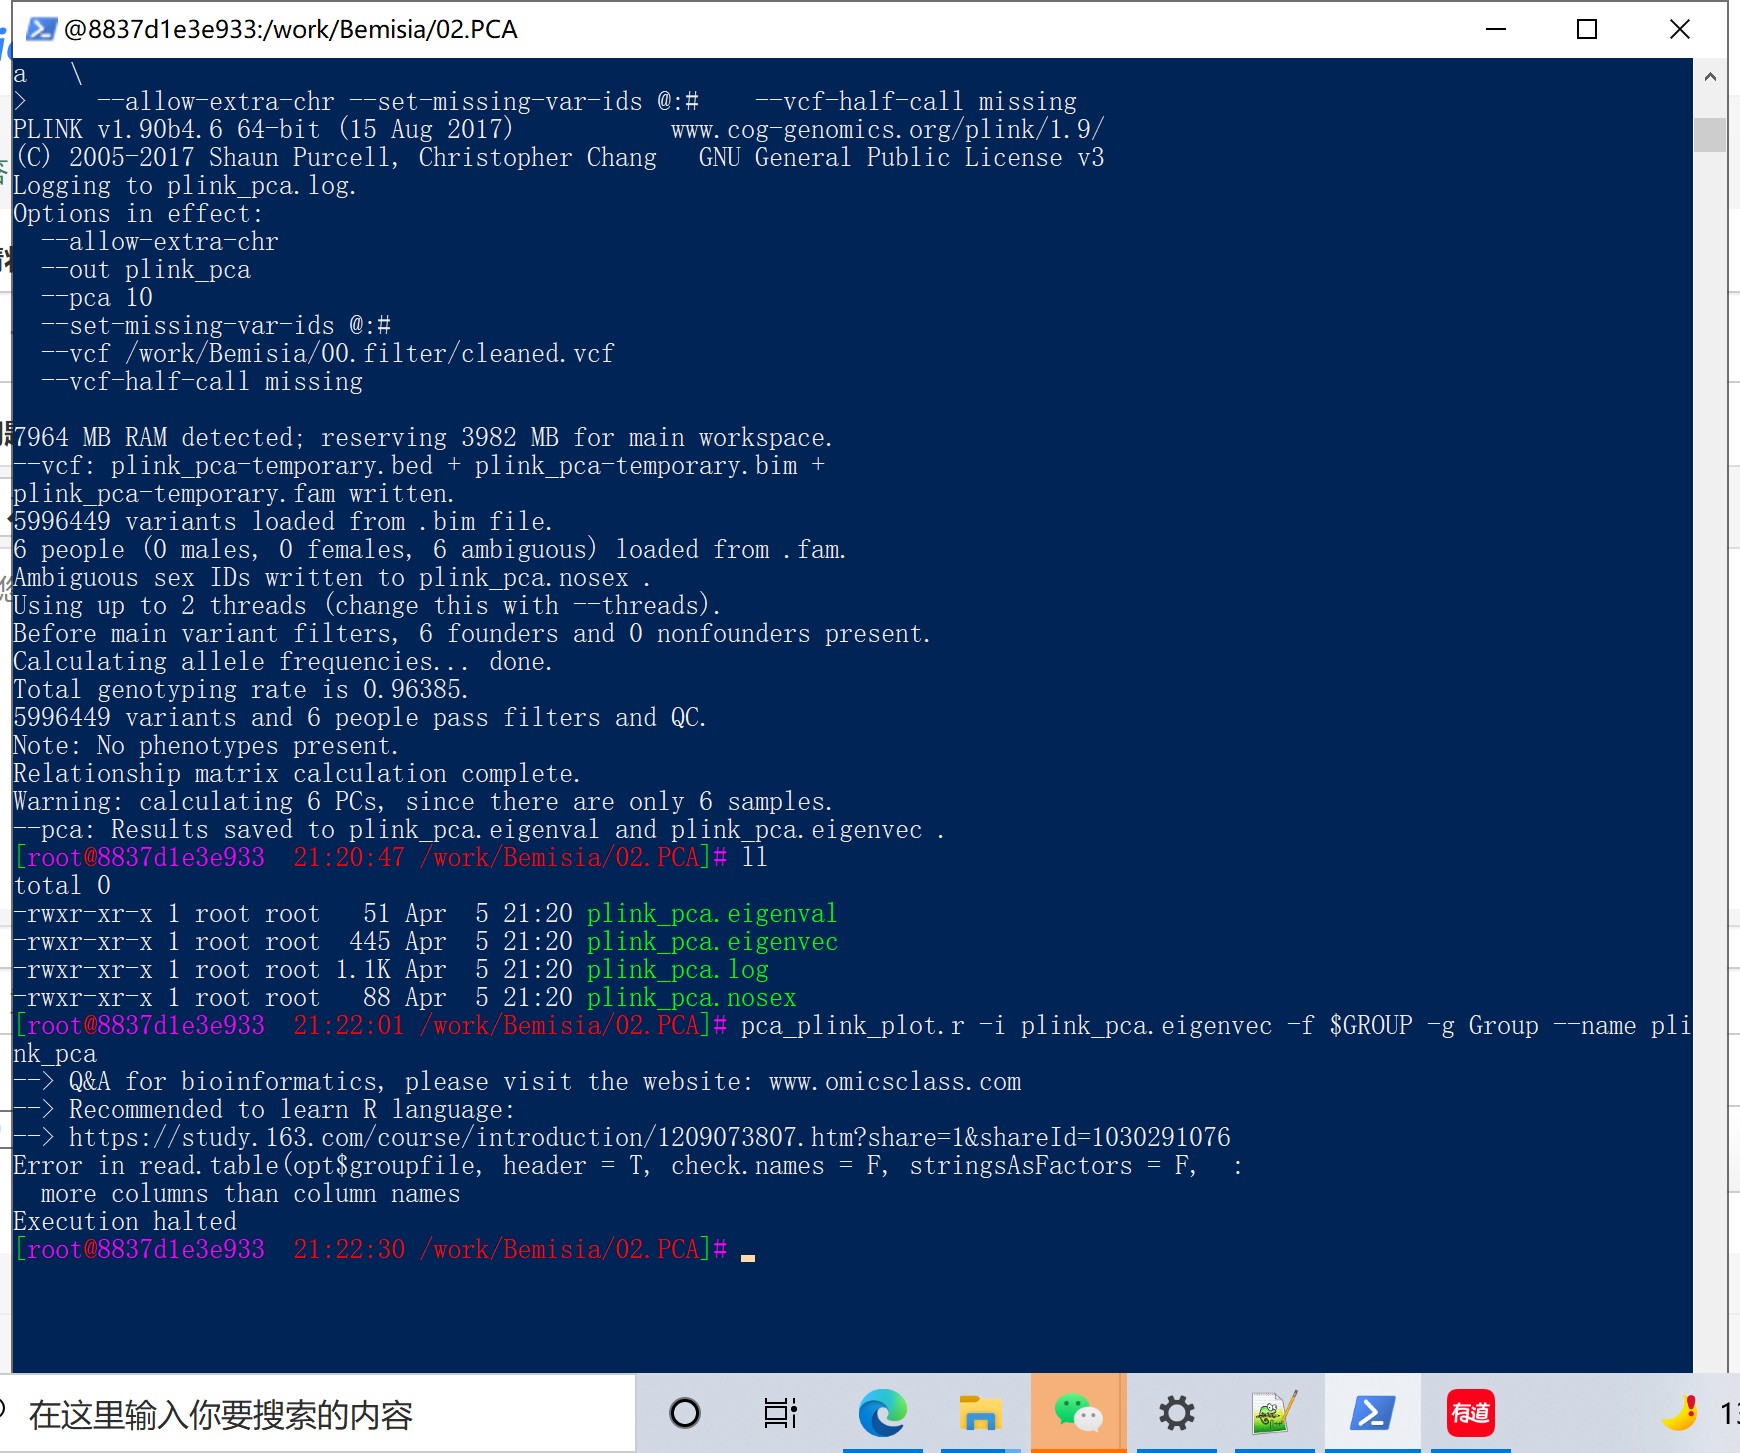
Task: Click the vertical scrollbar thumb
Action: [1710, 135]
